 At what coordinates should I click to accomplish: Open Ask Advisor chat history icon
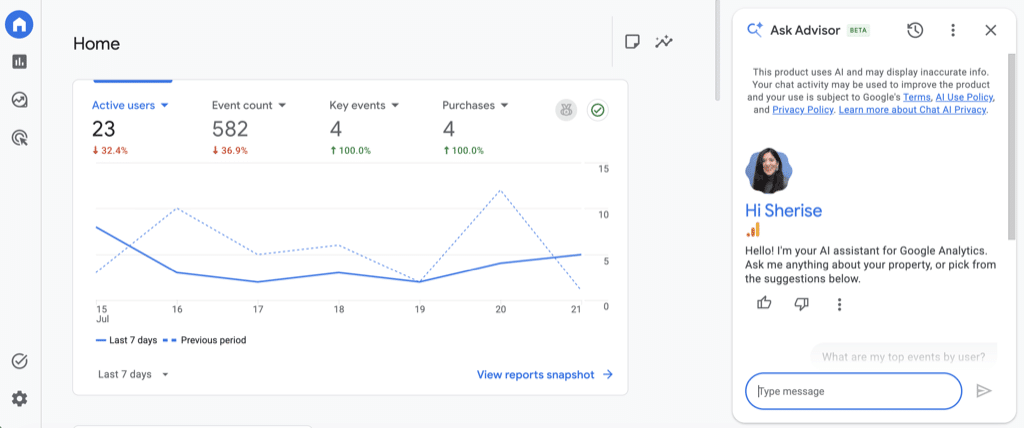pos(915,30)
